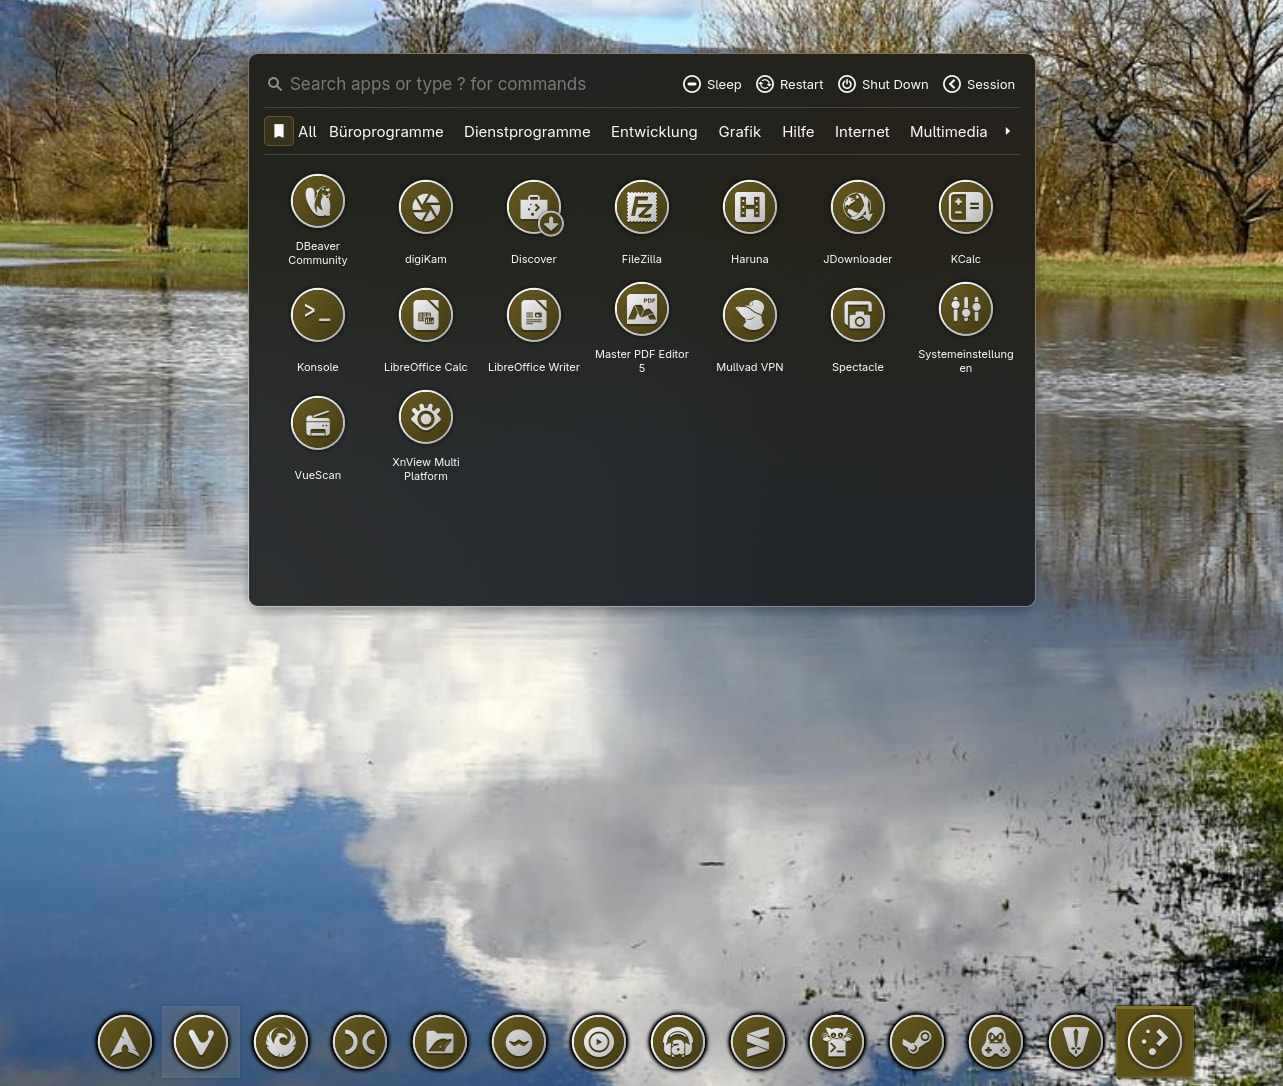Open Systemeinstellungen settings app
The width and height of the screenshot is (1283, 1086).
965,310
